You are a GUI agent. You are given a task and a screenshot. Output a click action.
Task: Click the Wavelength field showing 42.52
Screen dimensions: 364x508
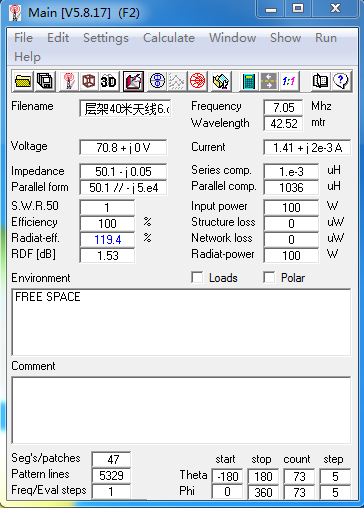coord(283,124)
